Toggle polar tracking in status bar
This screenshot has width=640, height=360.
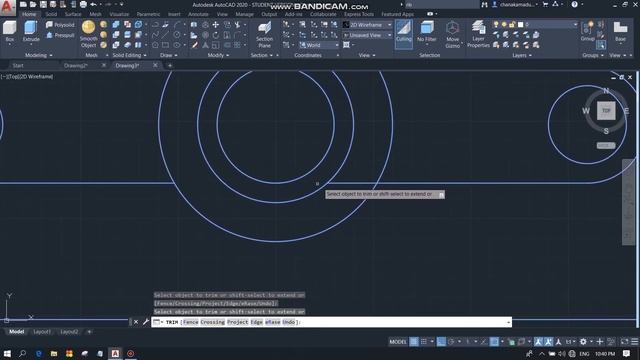(451, 342)
